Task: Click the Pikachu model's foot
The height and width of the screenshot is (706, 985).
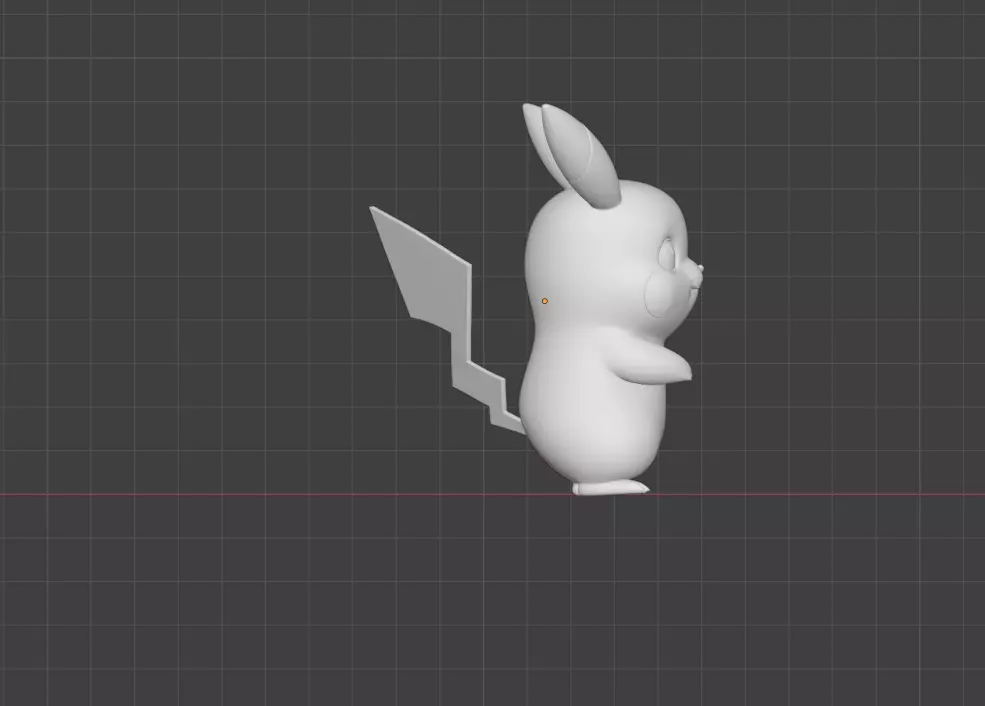Action: pyautogui.click(x=609, y=487)
